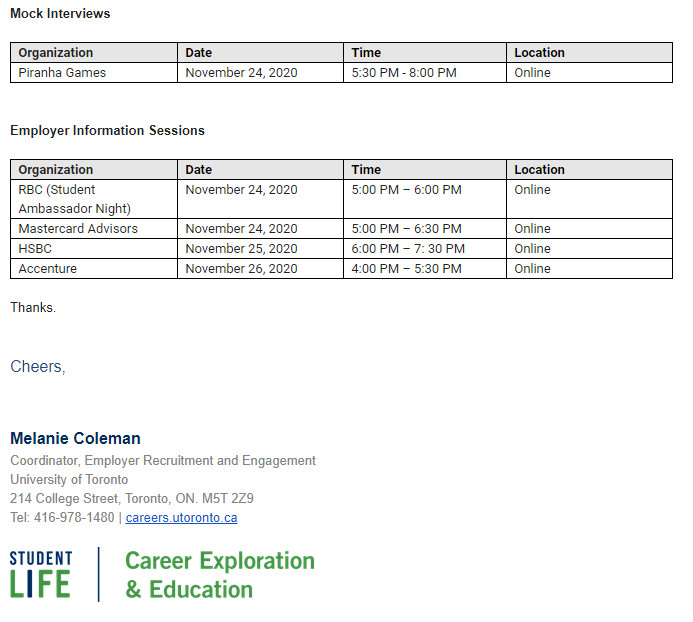Click the 'Accenture' organization cell
Screen dimensions: 693x622
click(x=94, y=268)
